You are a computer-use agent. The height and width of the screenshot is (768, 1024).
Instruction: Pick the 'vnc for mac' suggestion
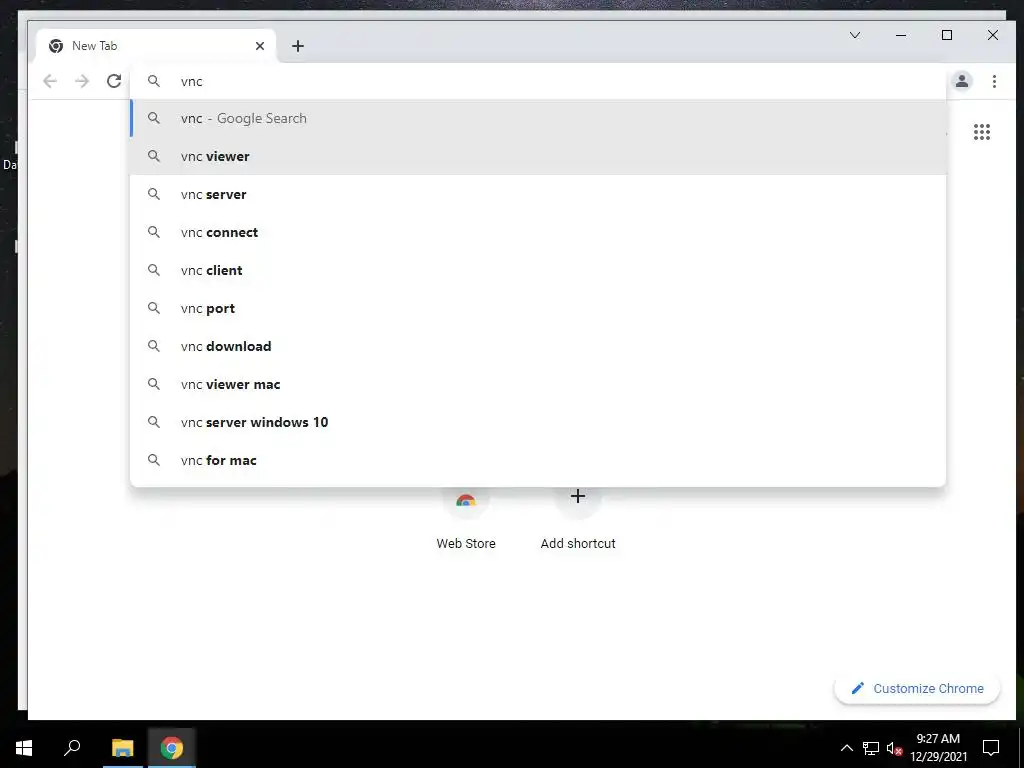click(538, 460)
